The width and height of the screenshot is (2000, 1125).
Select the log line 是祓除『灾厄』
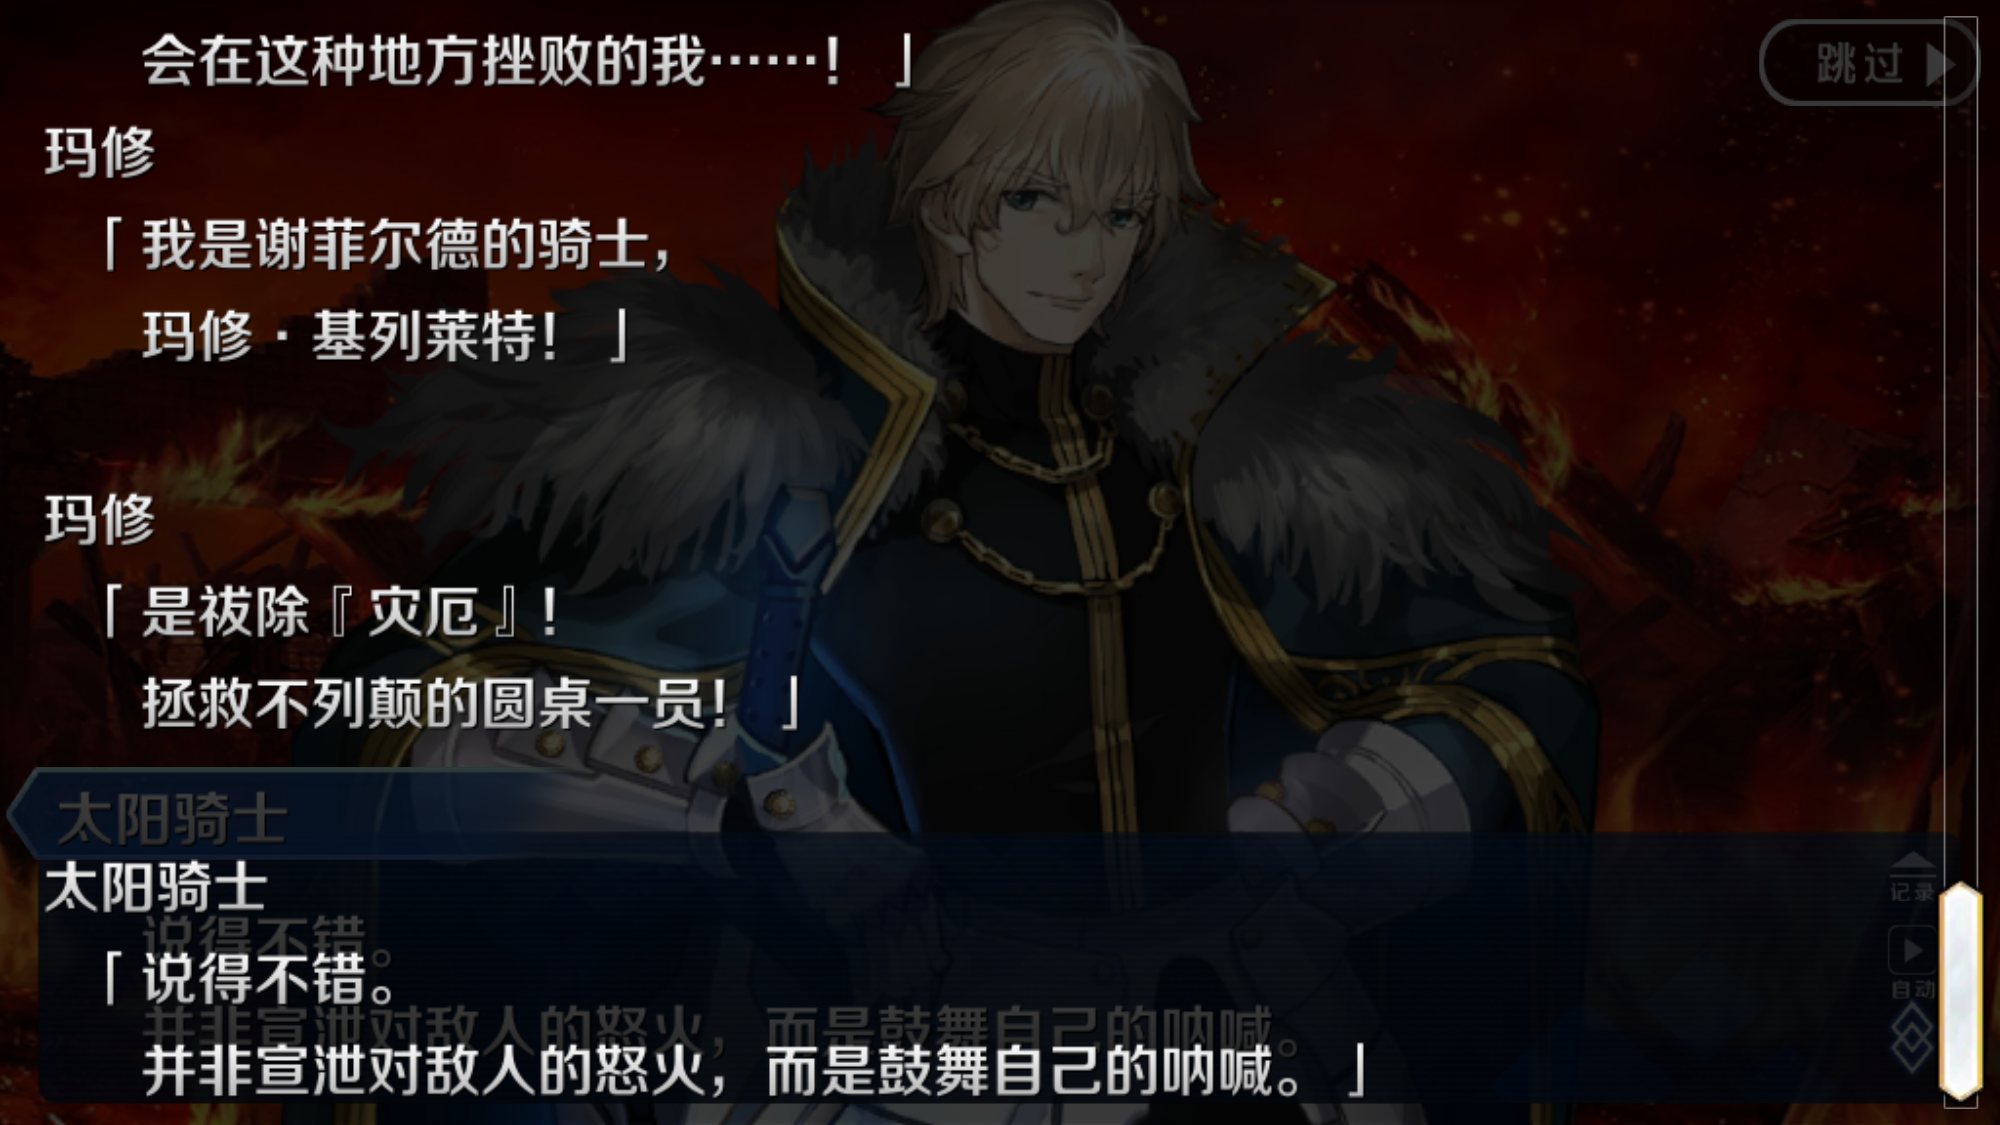coord(330,611)
